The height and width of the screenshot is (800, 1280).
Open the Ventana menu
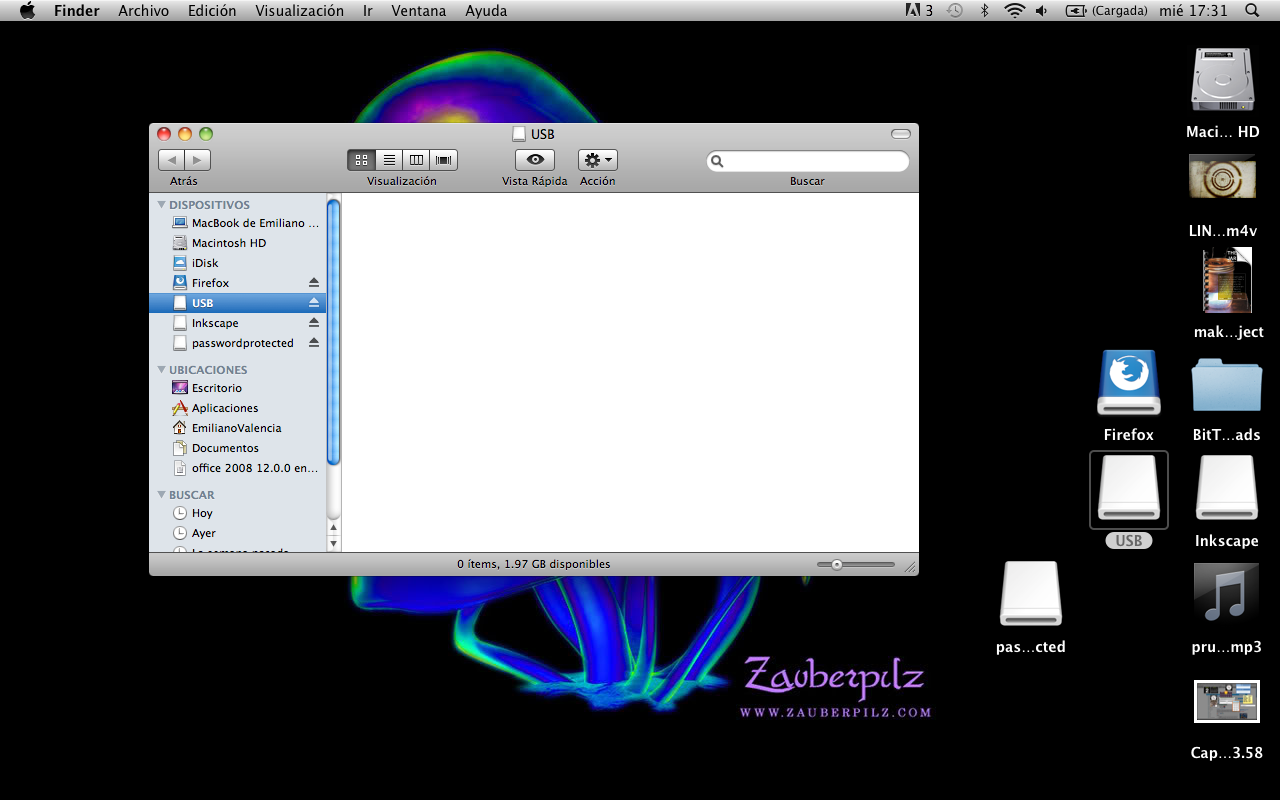[x=419, y=11]
